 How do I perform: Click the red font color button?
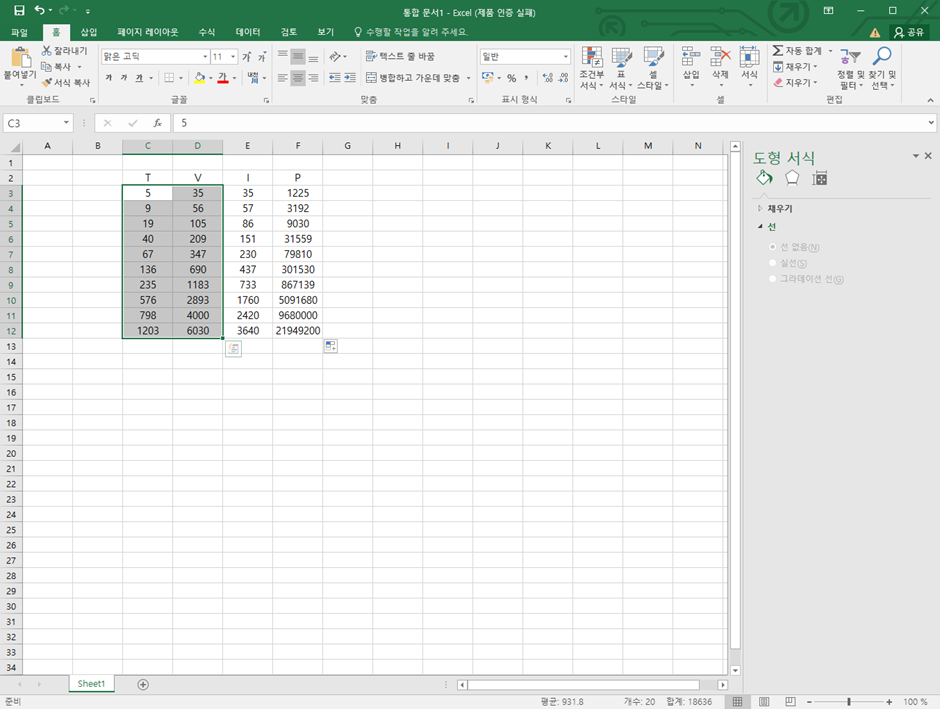pos(223,78)
